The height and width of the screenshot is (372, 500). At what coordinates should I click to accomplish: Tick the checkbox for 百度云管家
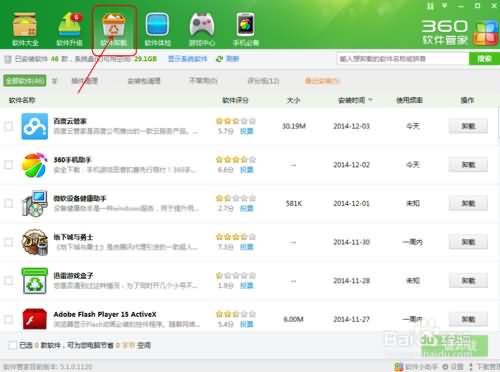pyautogui.click(x=9, y=126)
